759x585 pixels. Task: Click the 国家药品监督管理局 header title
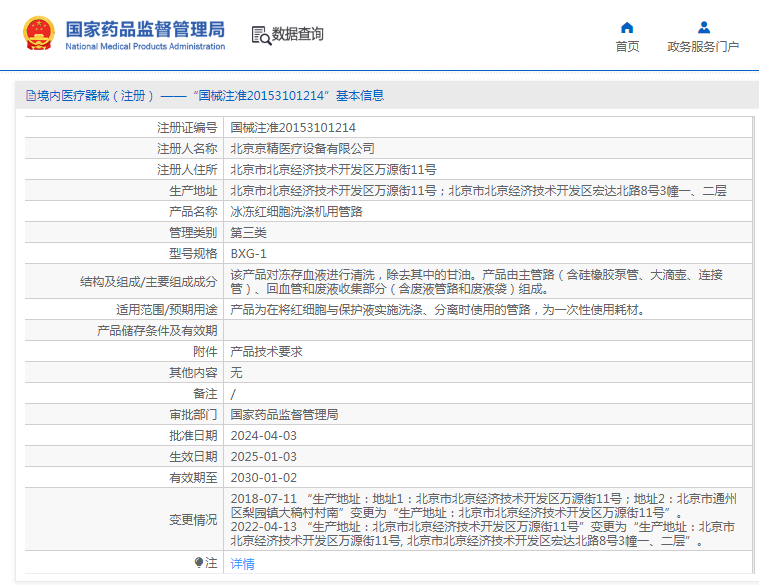(145, 29)
